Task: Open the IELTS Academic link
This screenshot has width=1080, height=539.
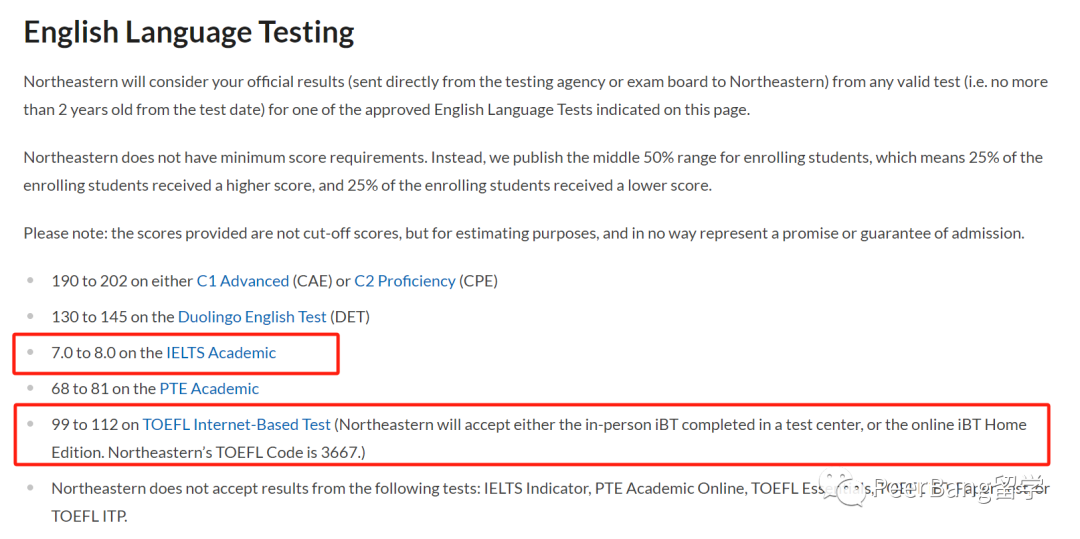Action: point(221,352)
